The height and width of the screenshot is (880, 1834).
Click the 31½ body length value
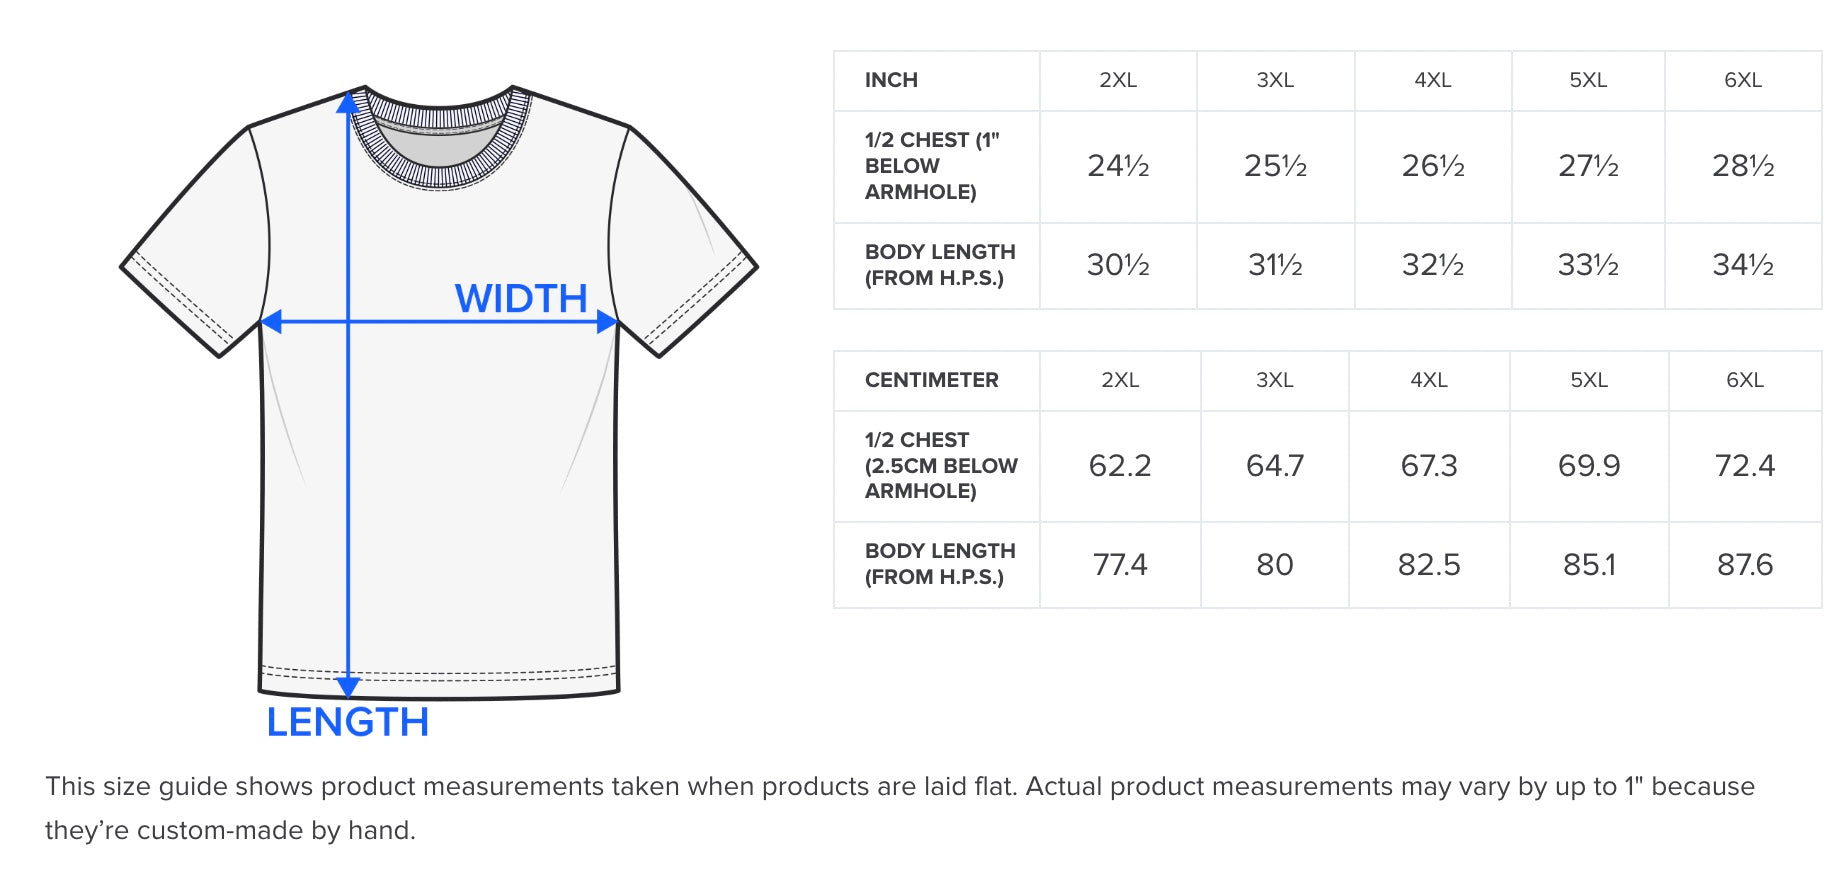(1275, 265)
